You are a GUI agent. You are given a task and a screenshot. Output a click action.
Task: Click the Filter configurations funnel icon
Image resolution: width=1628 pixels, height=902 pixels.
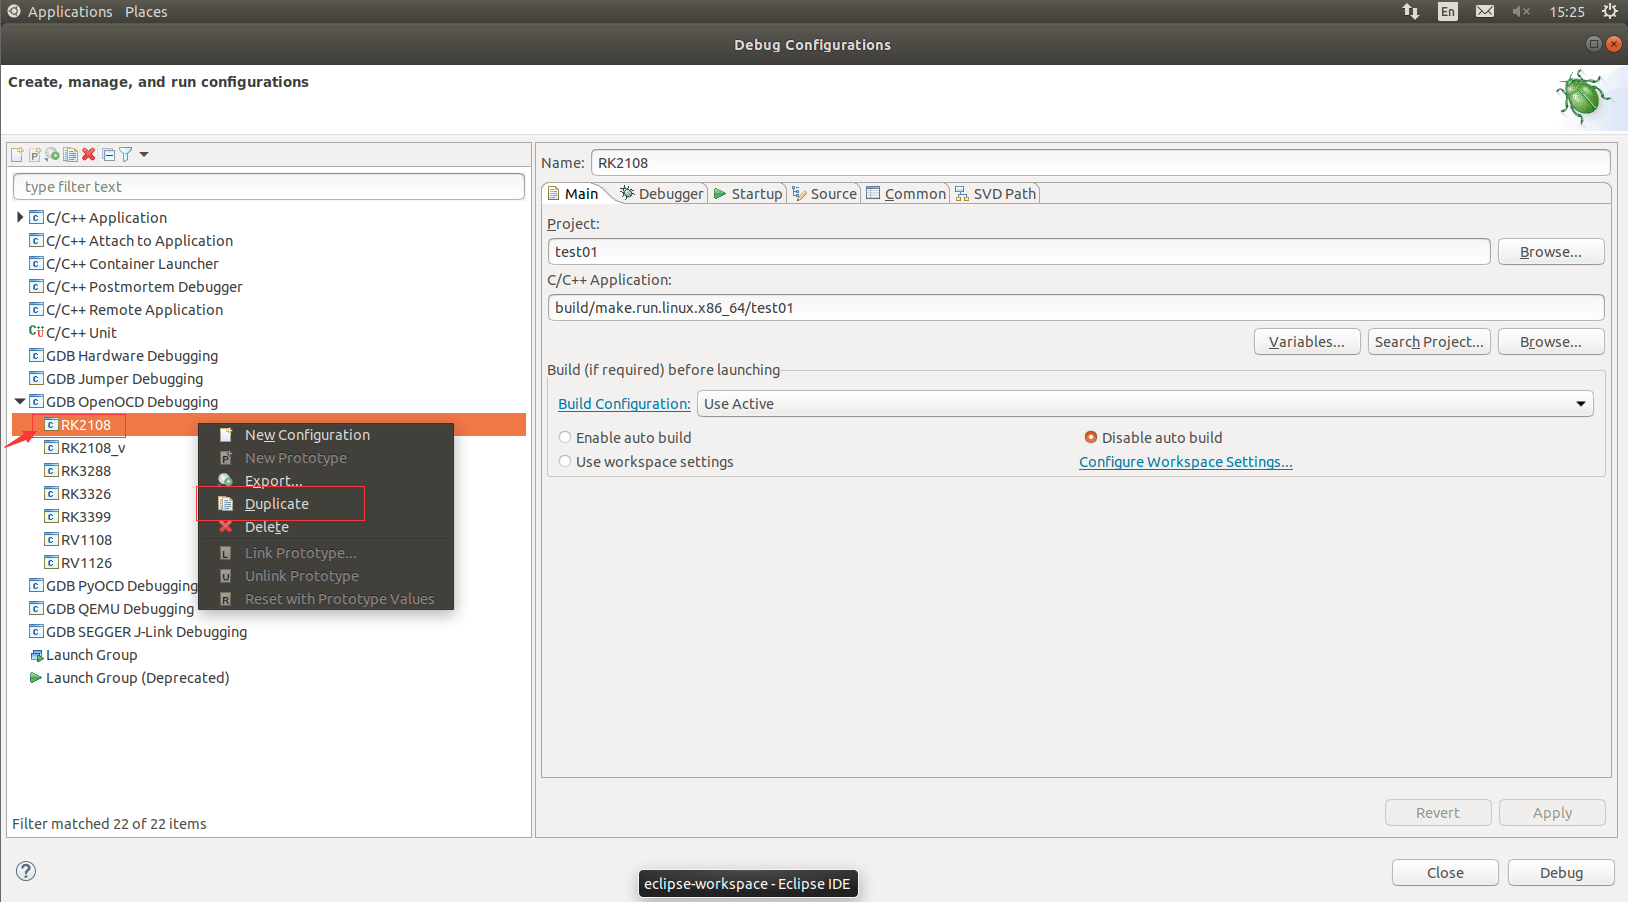125,154
